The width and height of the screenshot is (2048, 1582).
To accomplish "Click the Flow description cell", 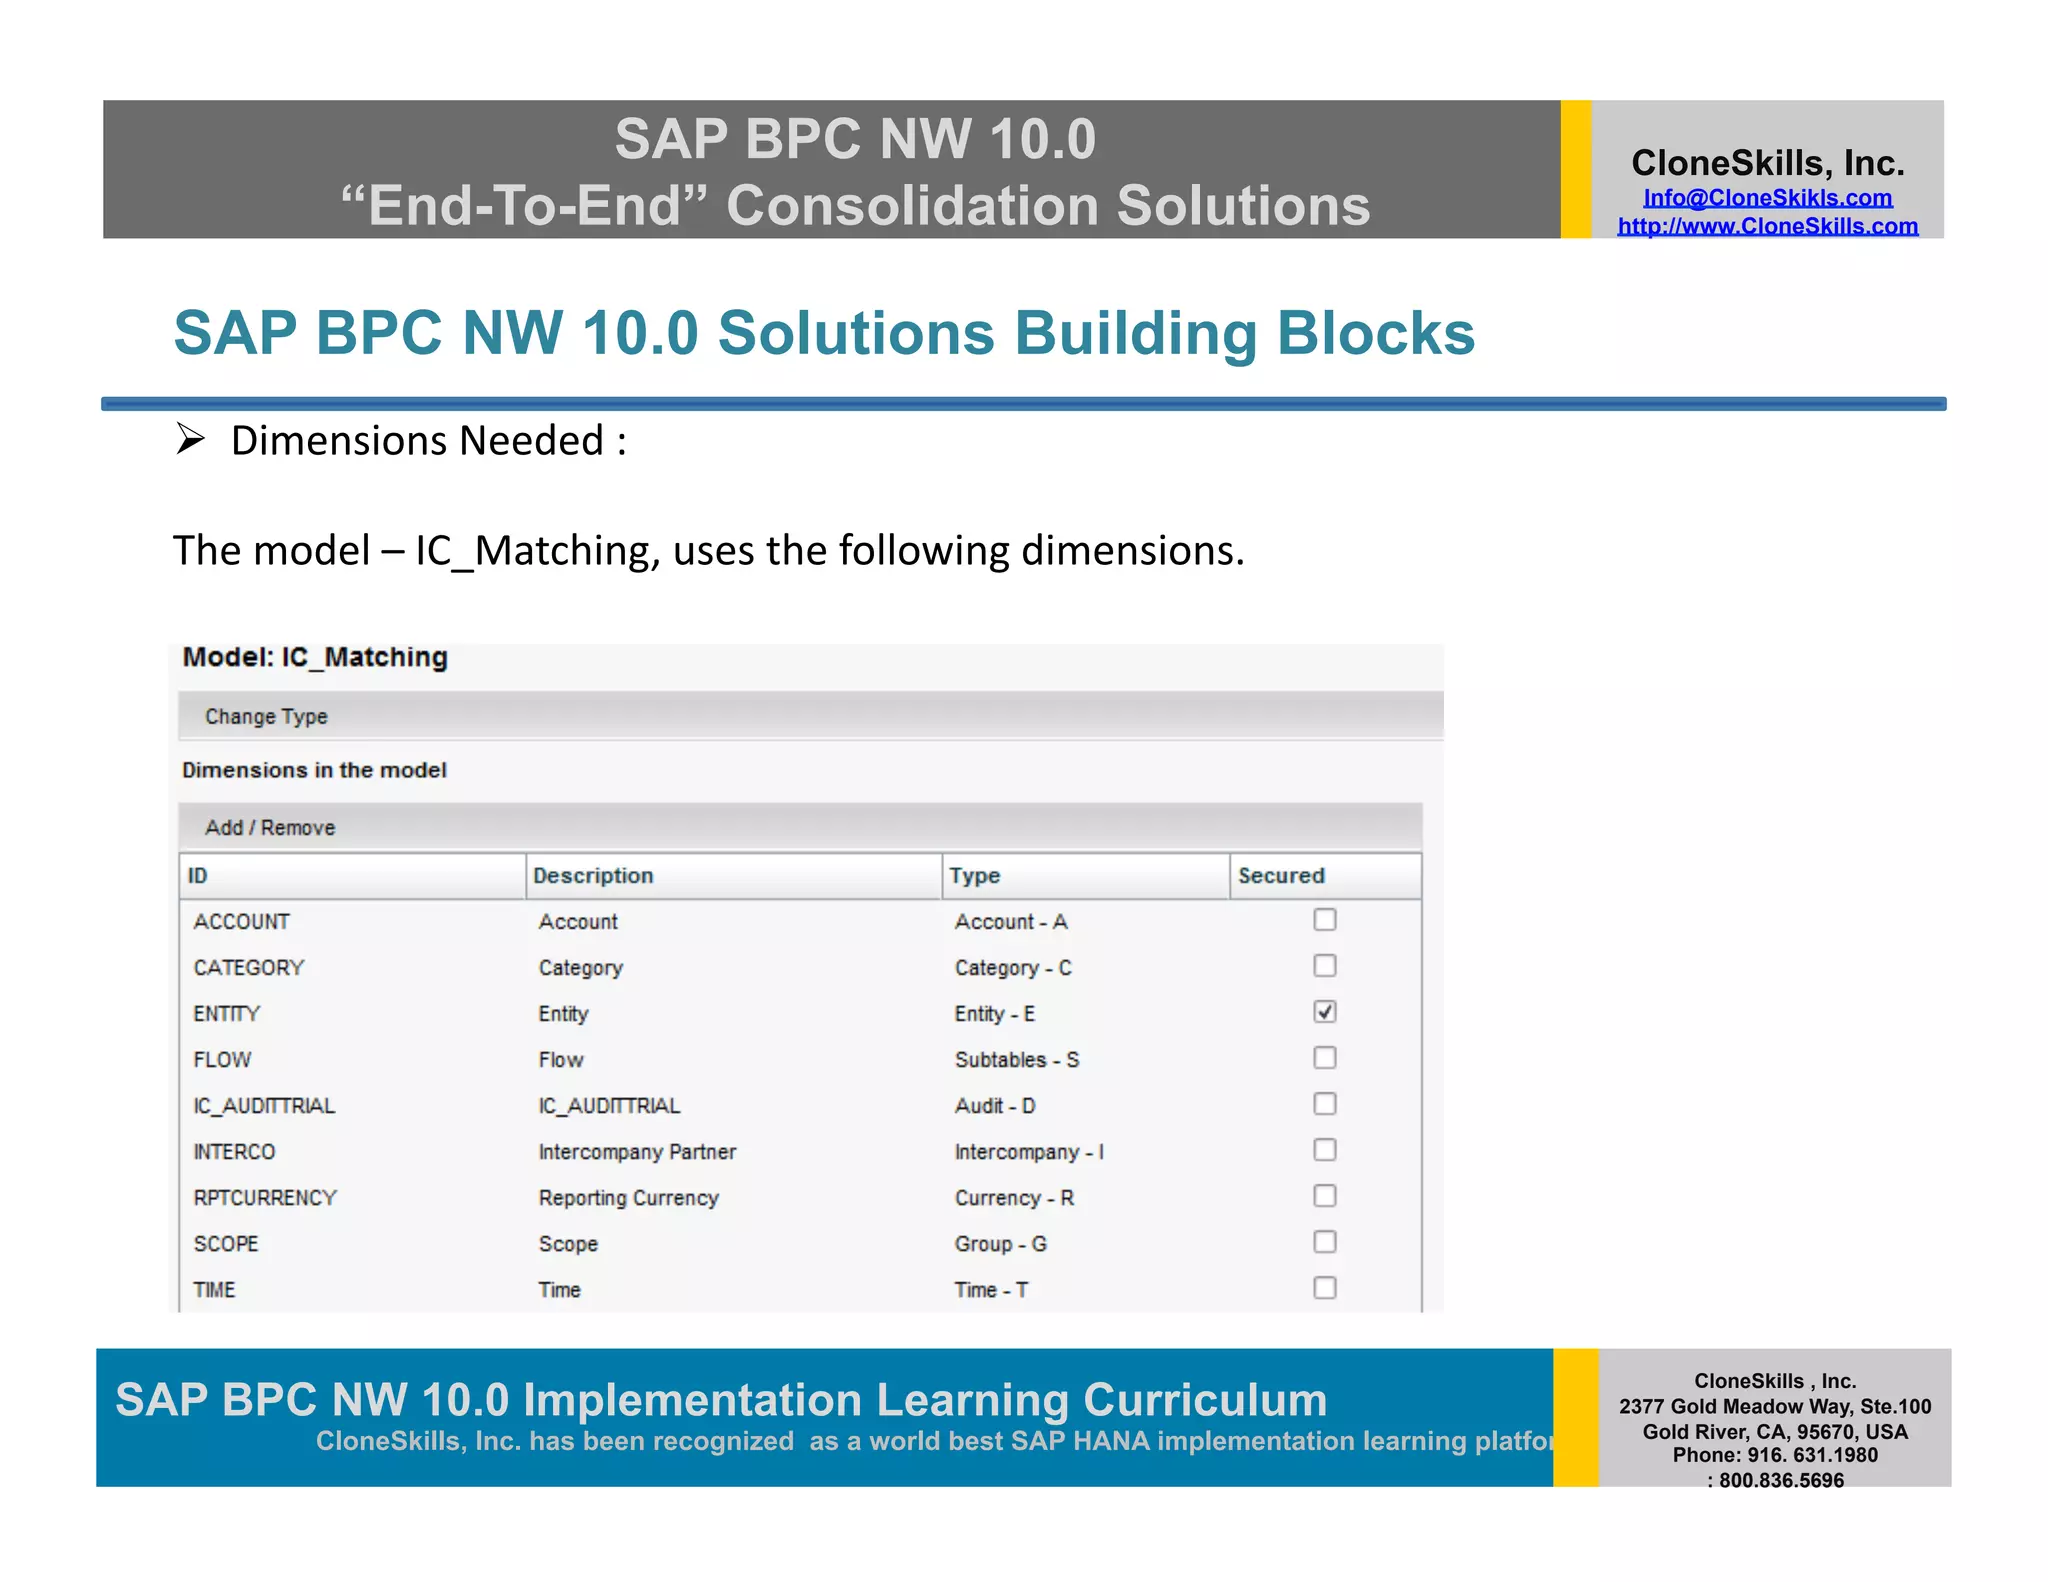I will click(x=561, y=1060).
